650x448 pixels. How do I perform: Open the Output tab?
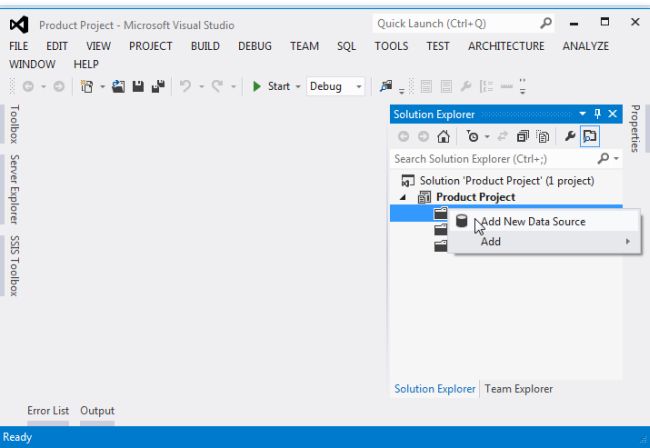coord(97,410)
